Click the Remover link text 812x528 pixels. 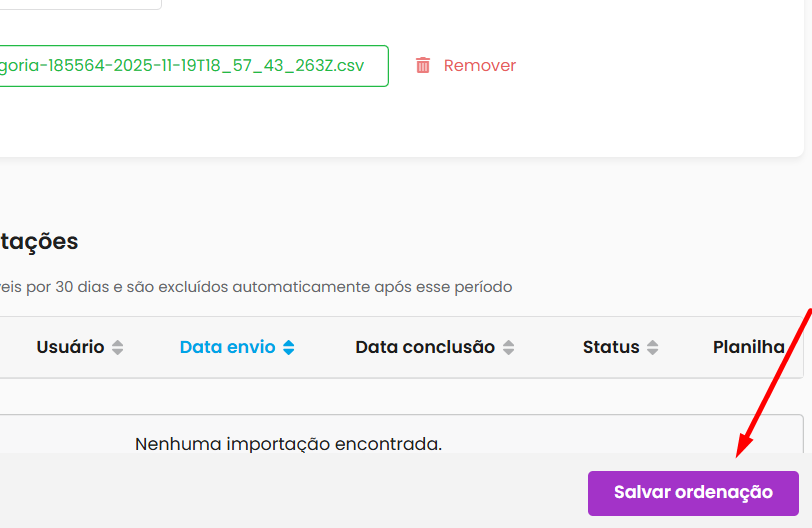[x=480, y=65]
